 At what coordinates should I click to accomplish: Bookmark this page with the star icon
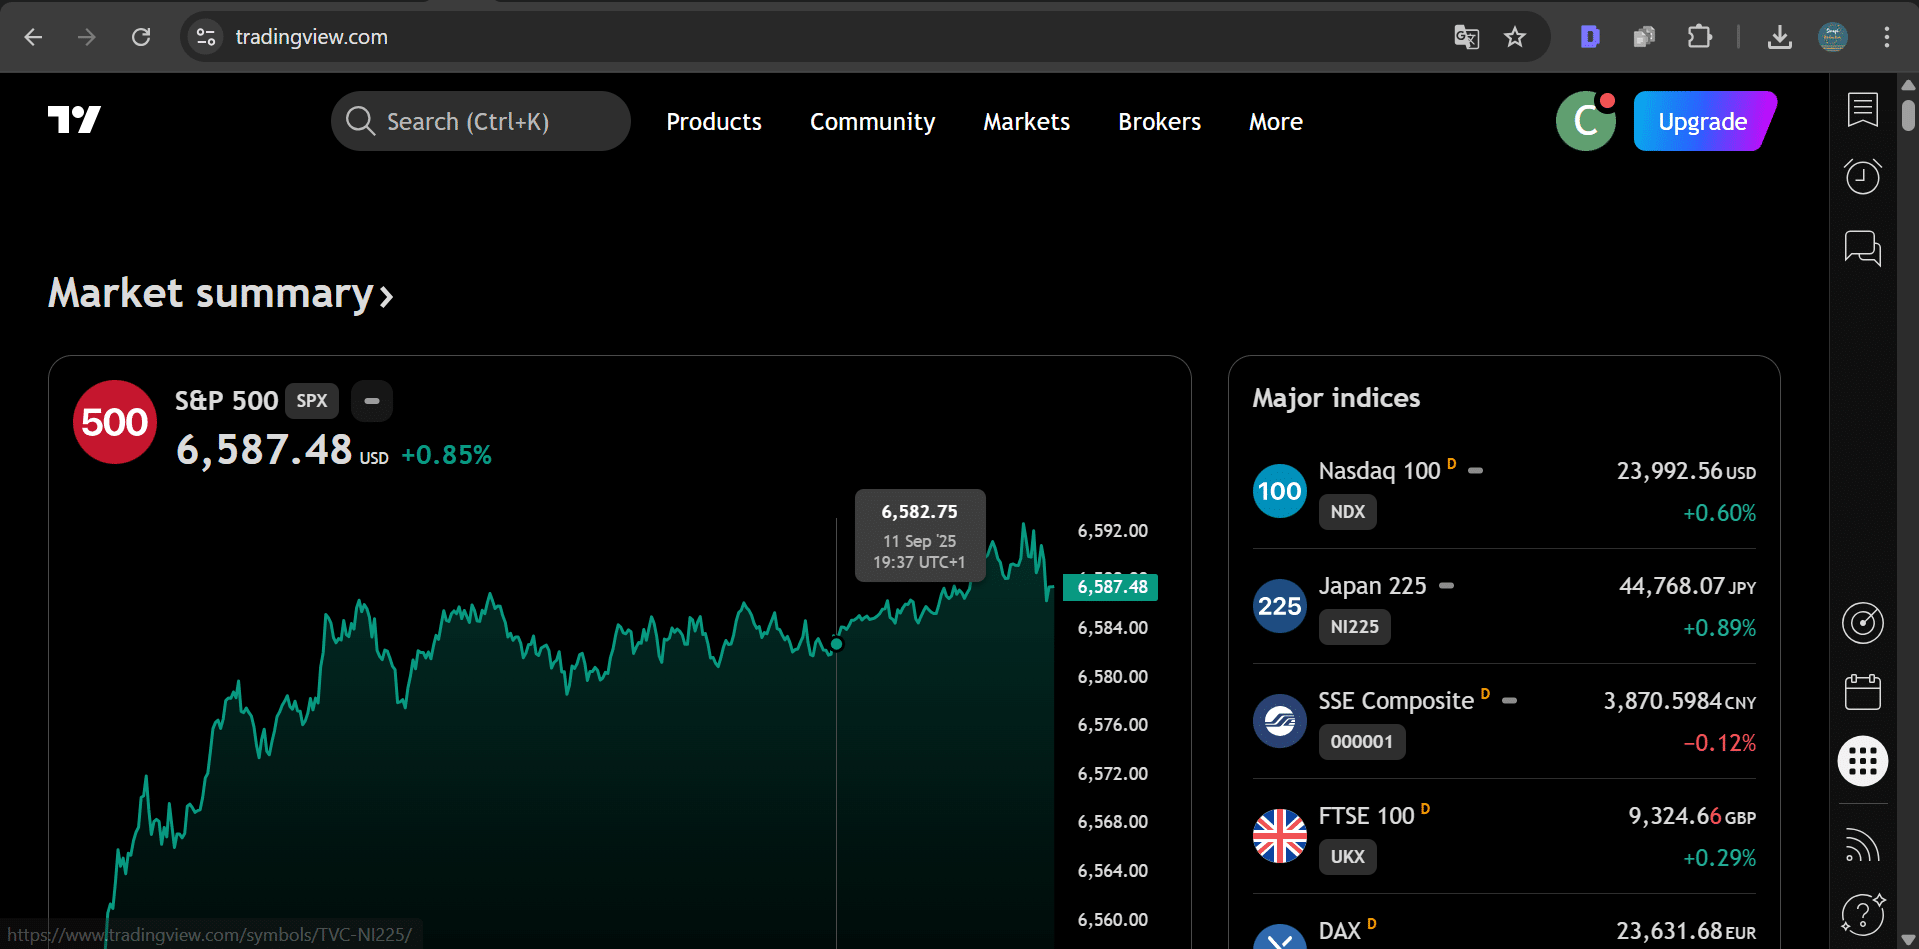[1515, 37]
